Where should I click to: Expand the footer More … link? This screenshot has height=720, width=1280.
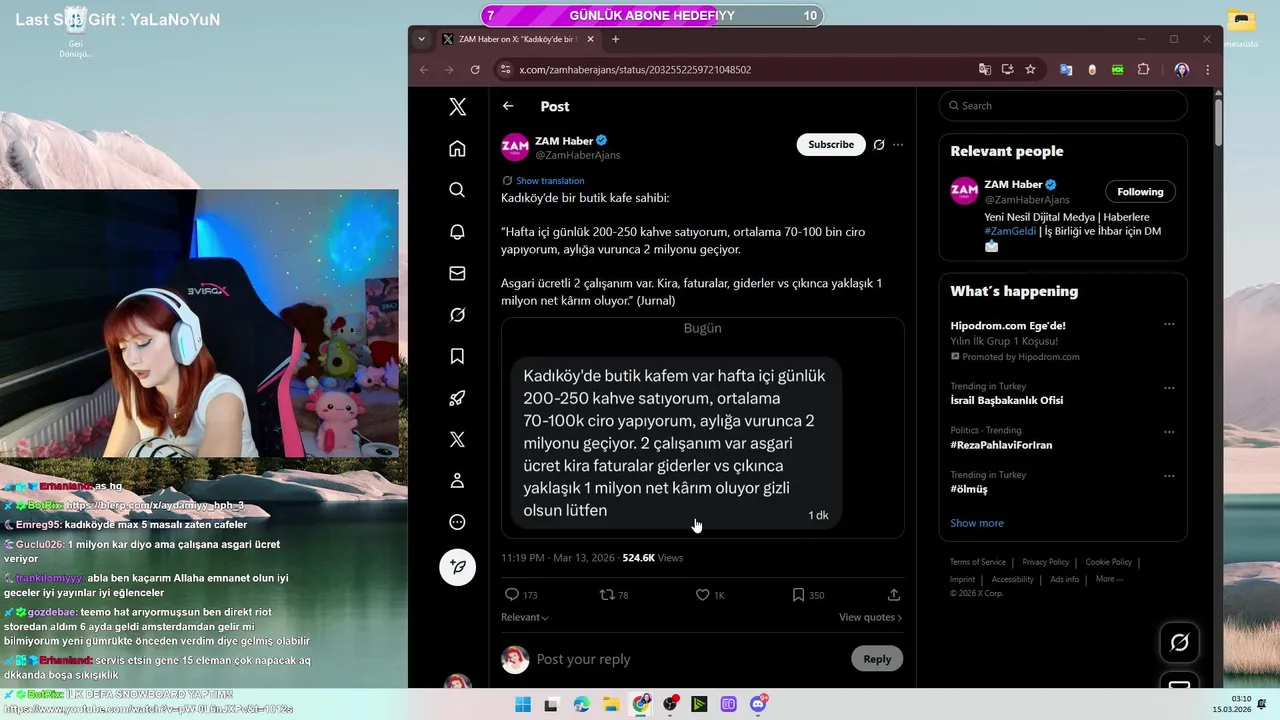1109,579
